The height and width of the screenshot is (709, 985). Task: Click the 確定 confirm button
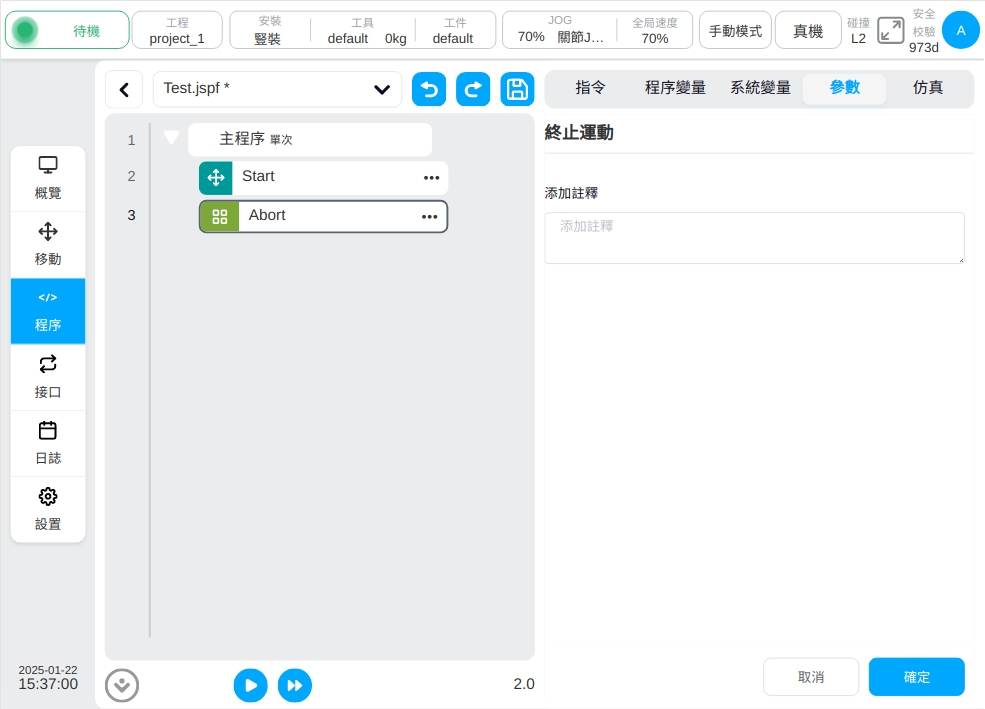point(917,677)
